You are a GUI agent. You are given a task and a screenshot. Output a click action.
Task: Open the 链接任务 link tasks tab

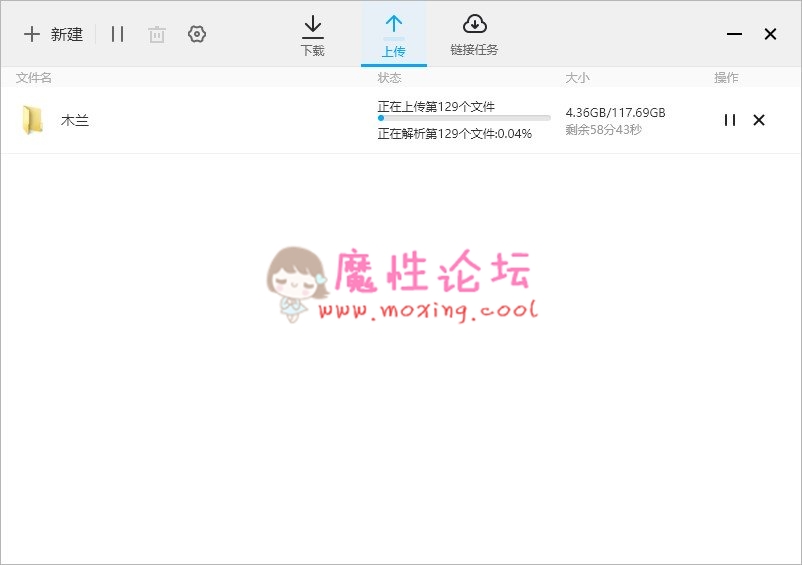[x=474, y=35]
